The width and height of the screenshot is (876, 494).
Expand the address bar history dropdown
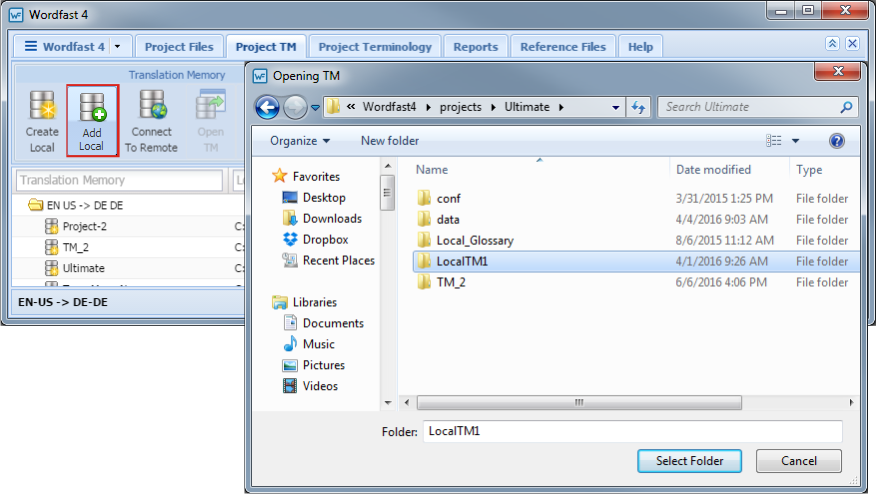tap(615, 107)
